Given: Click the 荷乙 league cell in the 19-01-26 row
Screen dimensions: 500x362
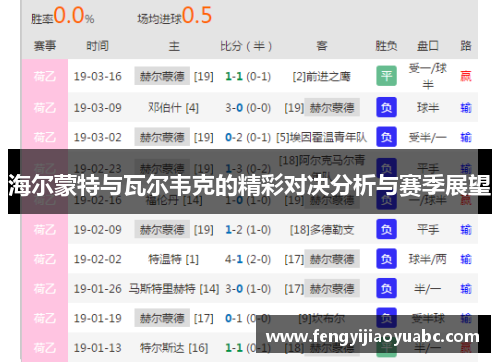Looking at the screenshot, I should click(45, 288).
